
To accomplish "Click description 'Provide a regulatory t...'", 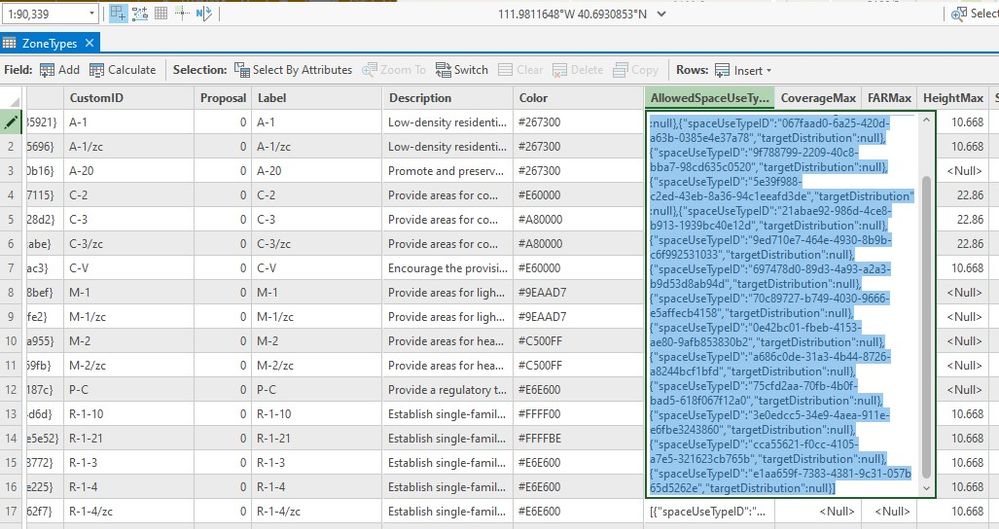I will pyautogui.click(x=447, y=389).
